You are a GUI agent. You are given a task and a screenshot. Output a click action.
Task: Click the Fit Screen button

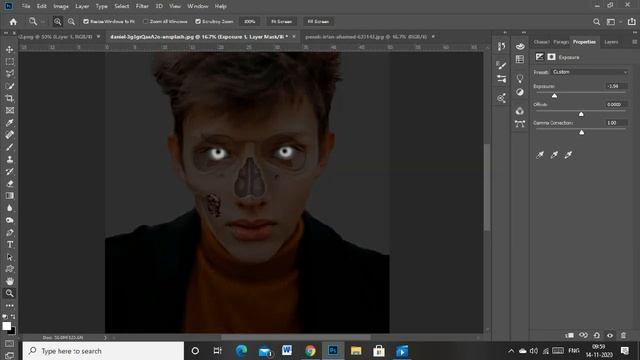tap(281, 22)
